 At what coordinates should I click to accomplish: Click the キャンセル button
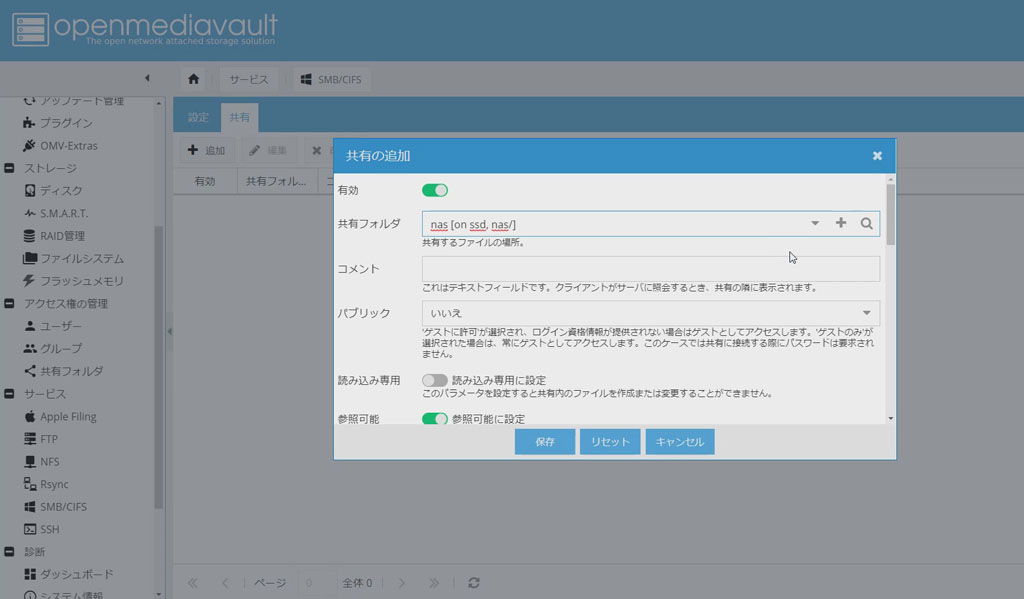coord(680,442)
